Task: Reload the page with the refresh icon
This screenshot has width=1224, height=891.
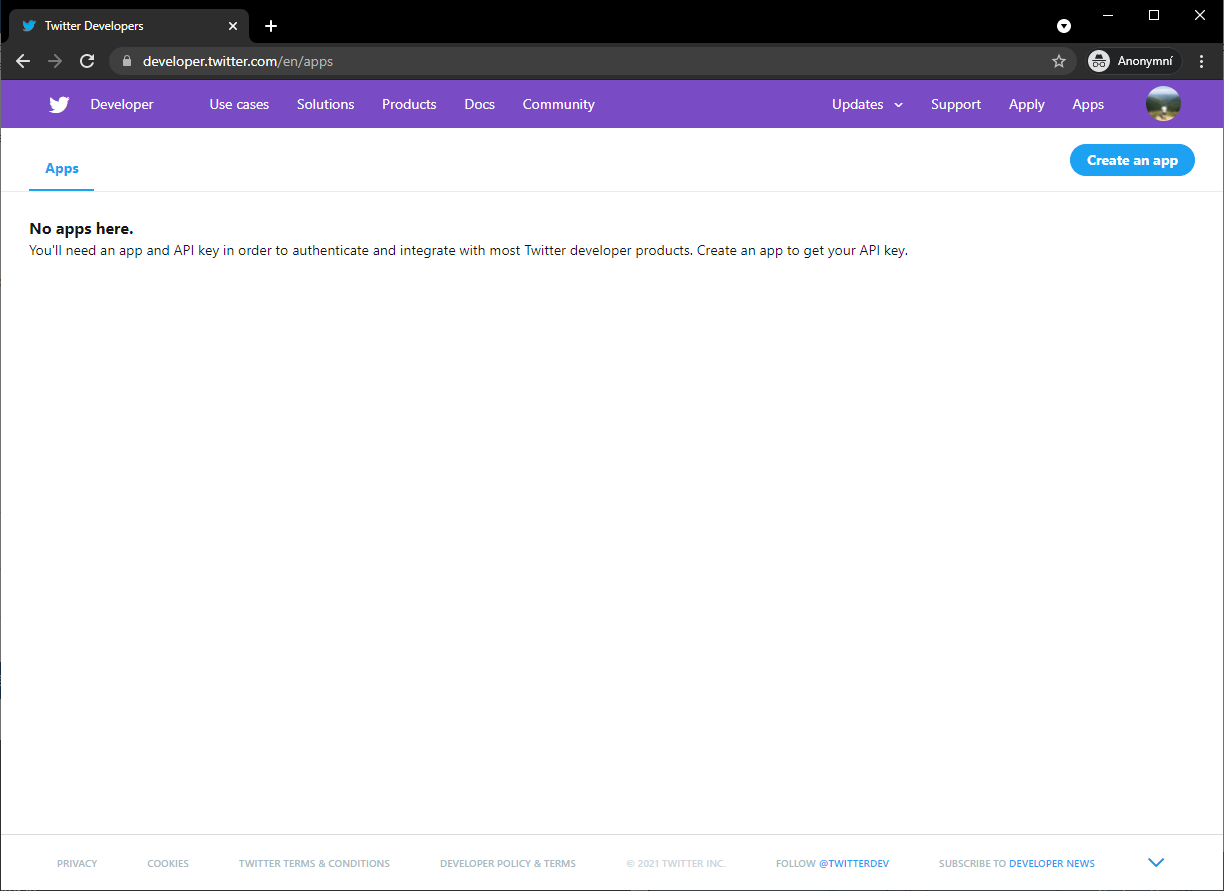Action: click(x=87, y=61)
